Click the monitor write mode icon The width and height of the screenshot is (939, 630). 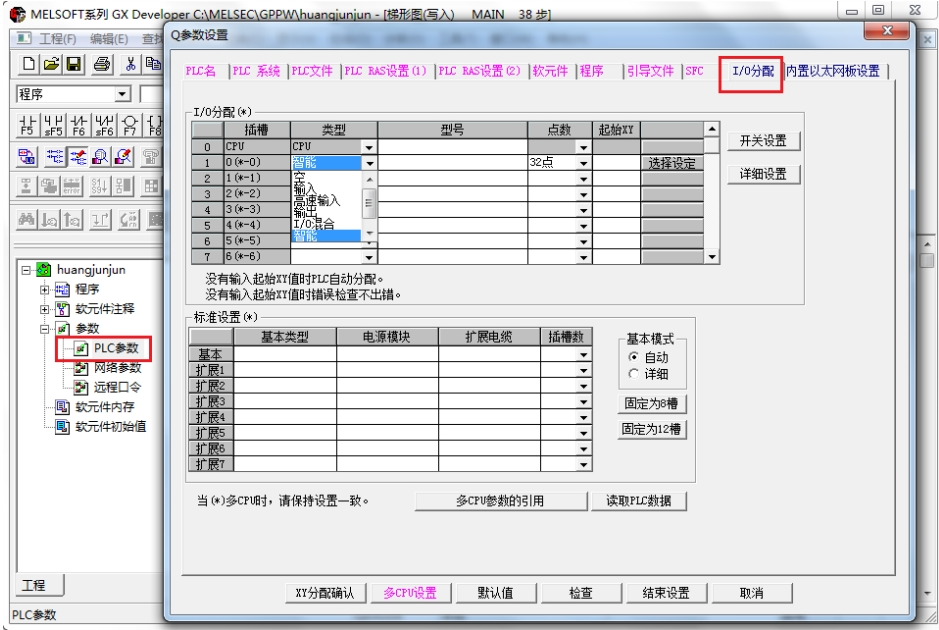pos(123,157)
